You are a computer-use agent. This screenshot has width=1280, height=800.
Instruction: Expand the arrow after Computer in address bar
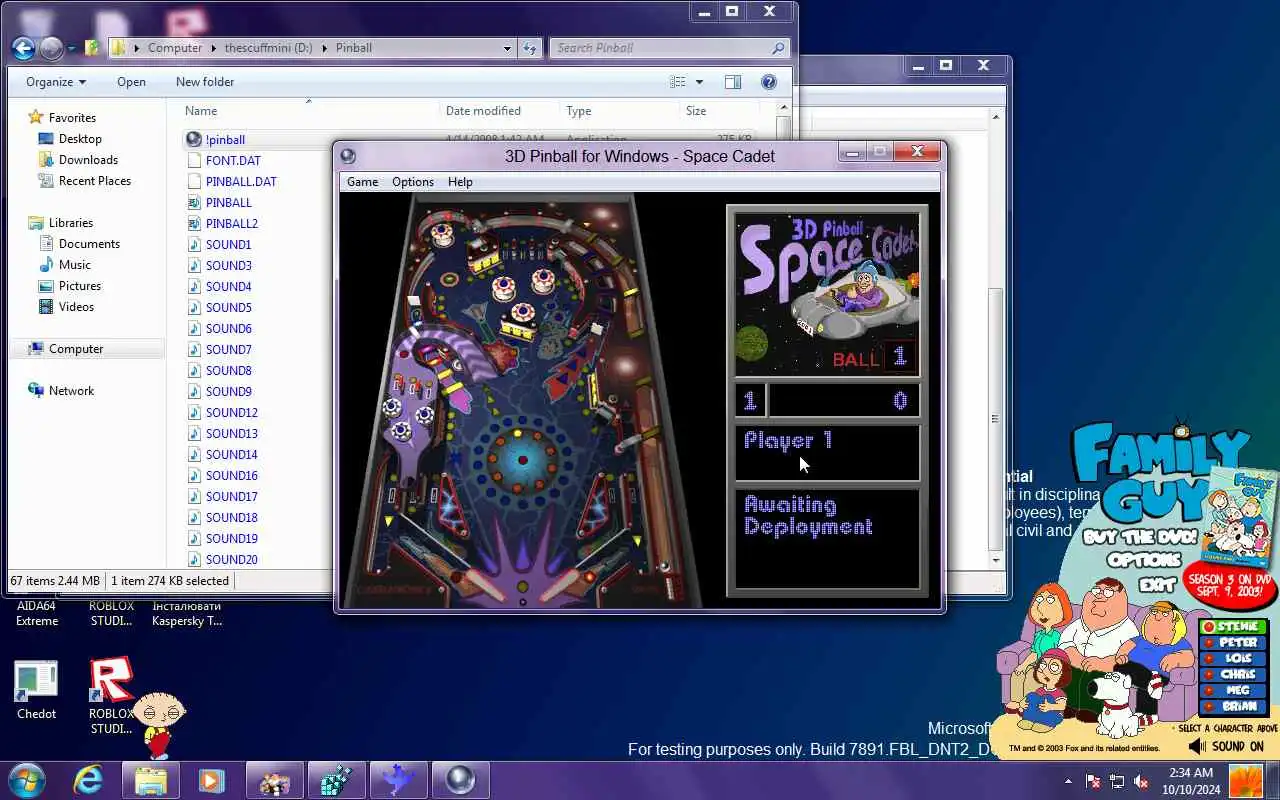click(212, 47)
